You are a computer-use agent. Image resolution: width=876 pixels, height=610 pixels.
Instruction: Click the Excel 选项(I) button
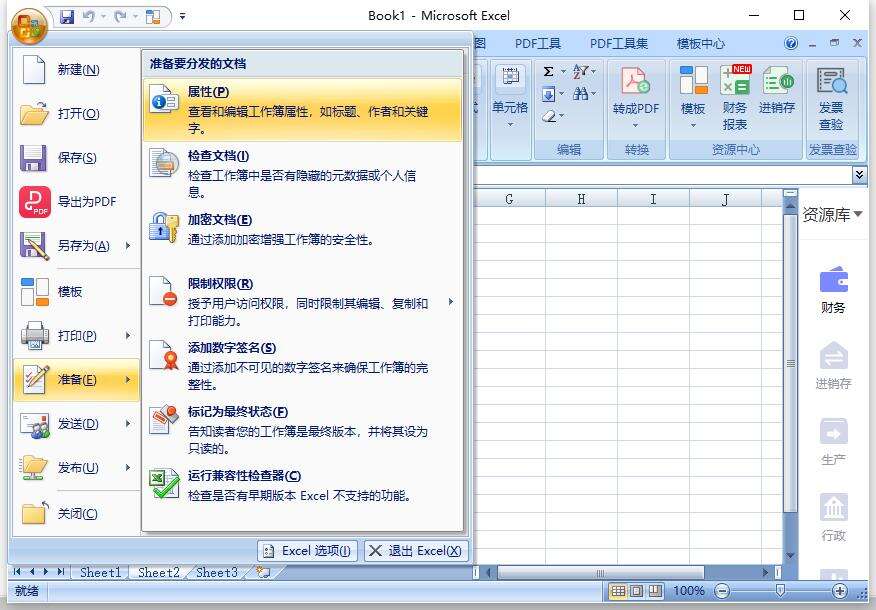point(307,551)
